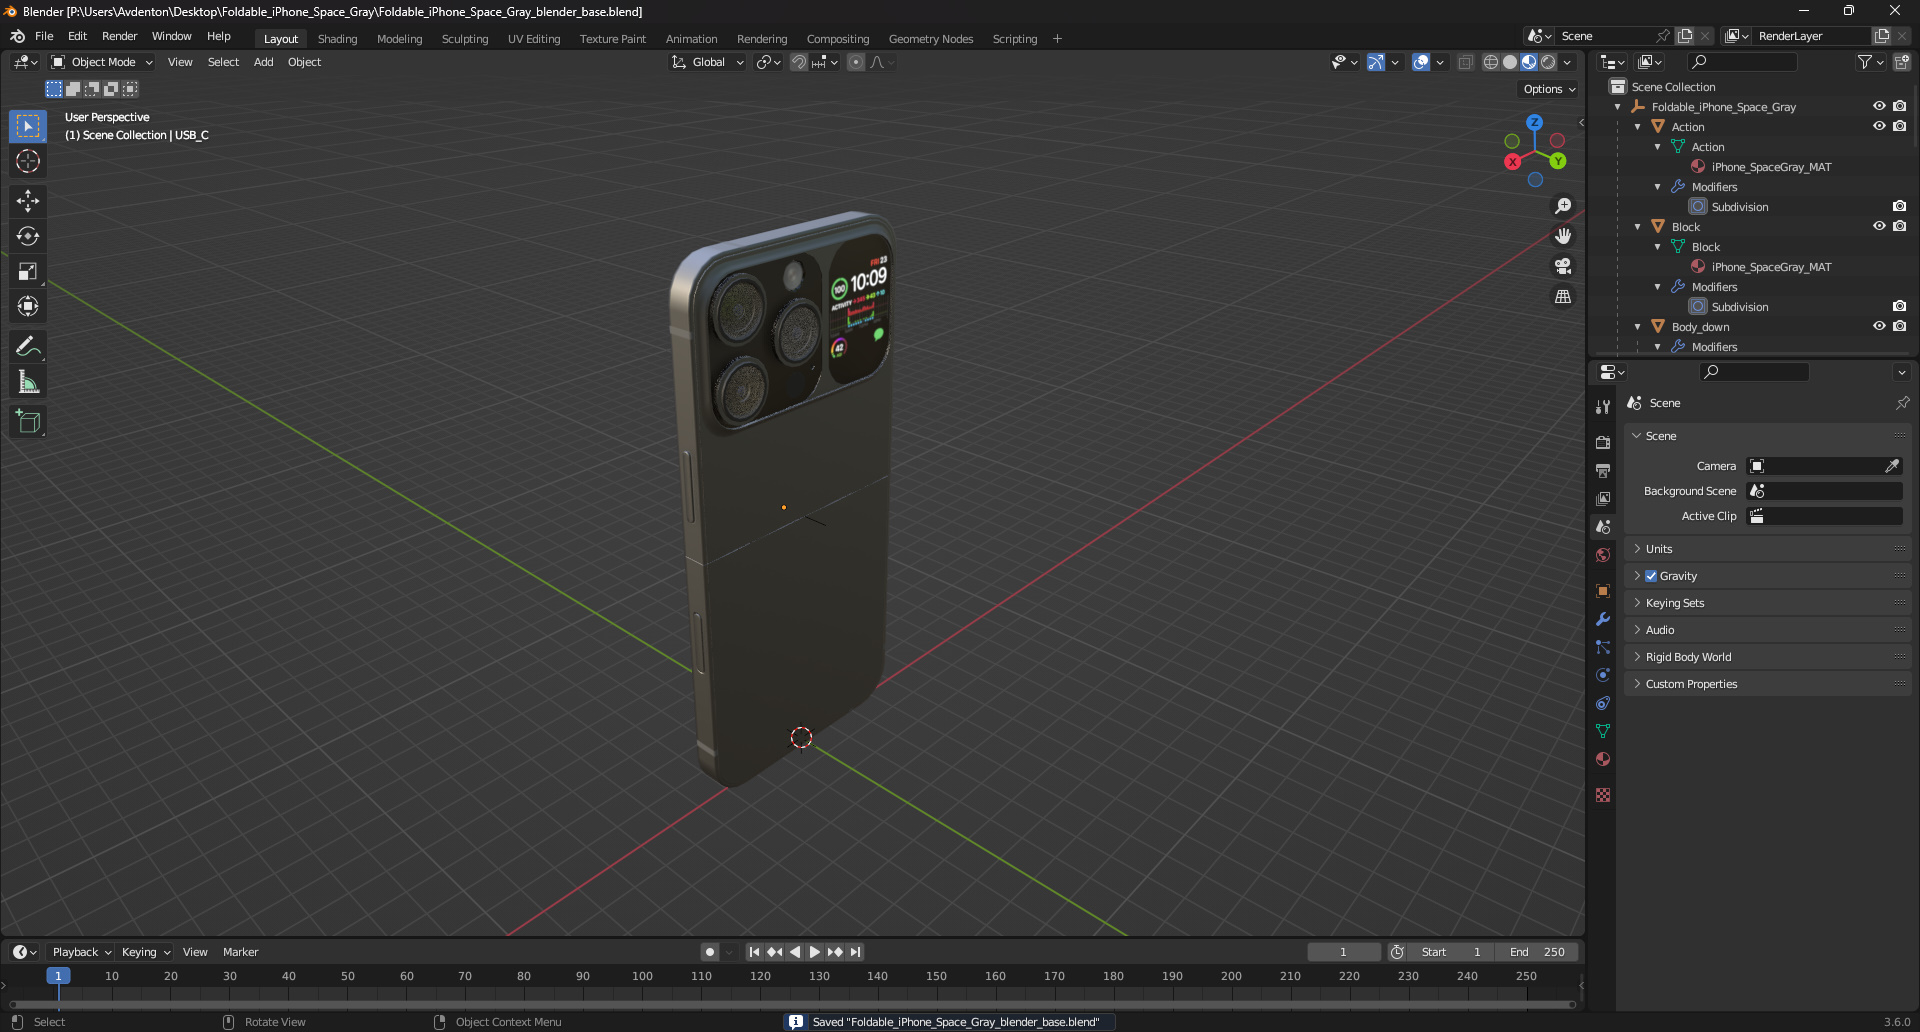Screen dimensions: 1920x1032
Task: Activate the Rotate tool
Action: [28, 236]
